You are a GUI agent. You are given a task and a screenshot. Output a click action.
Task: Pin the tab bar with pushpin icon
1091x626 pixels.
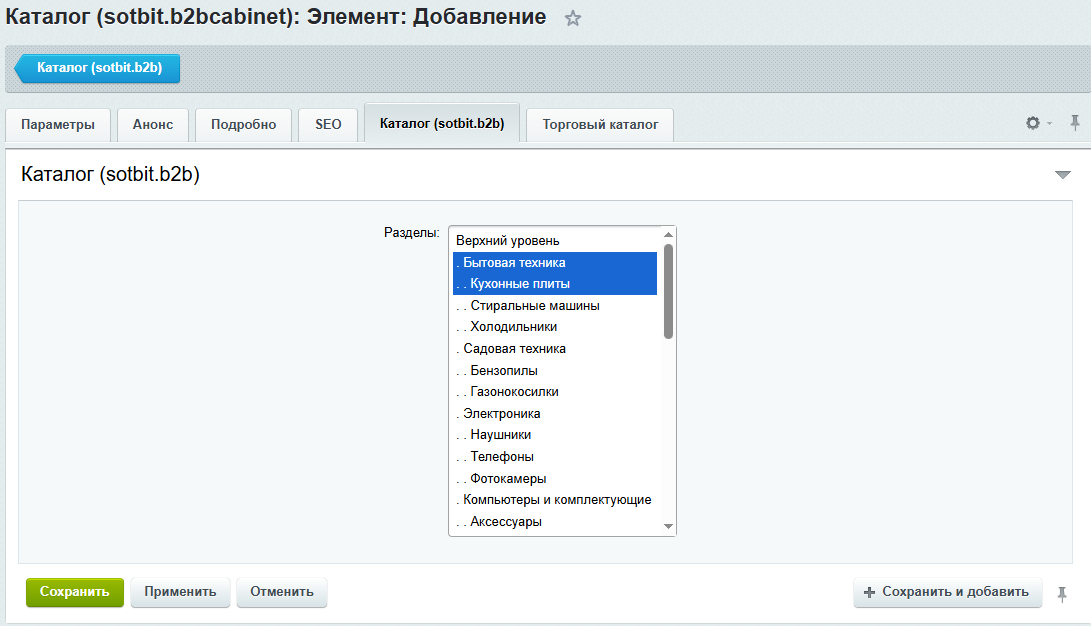pyautogui.click(x=1074, y=123)
